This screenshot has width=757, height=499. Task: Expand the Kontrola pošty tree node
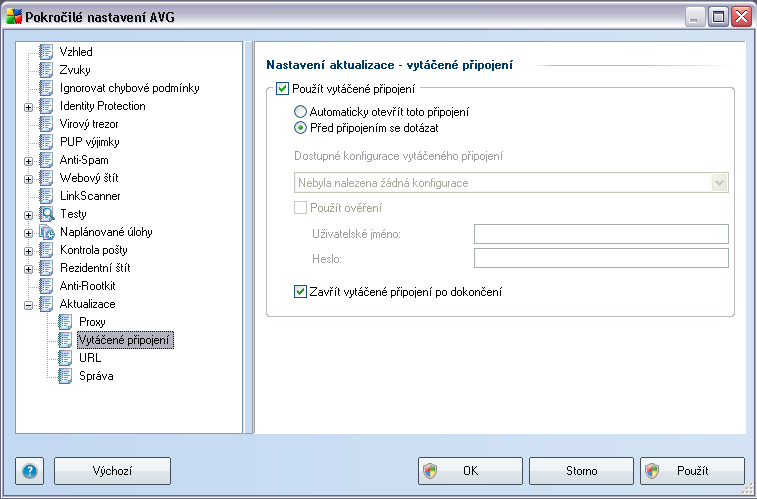point(28,251)
